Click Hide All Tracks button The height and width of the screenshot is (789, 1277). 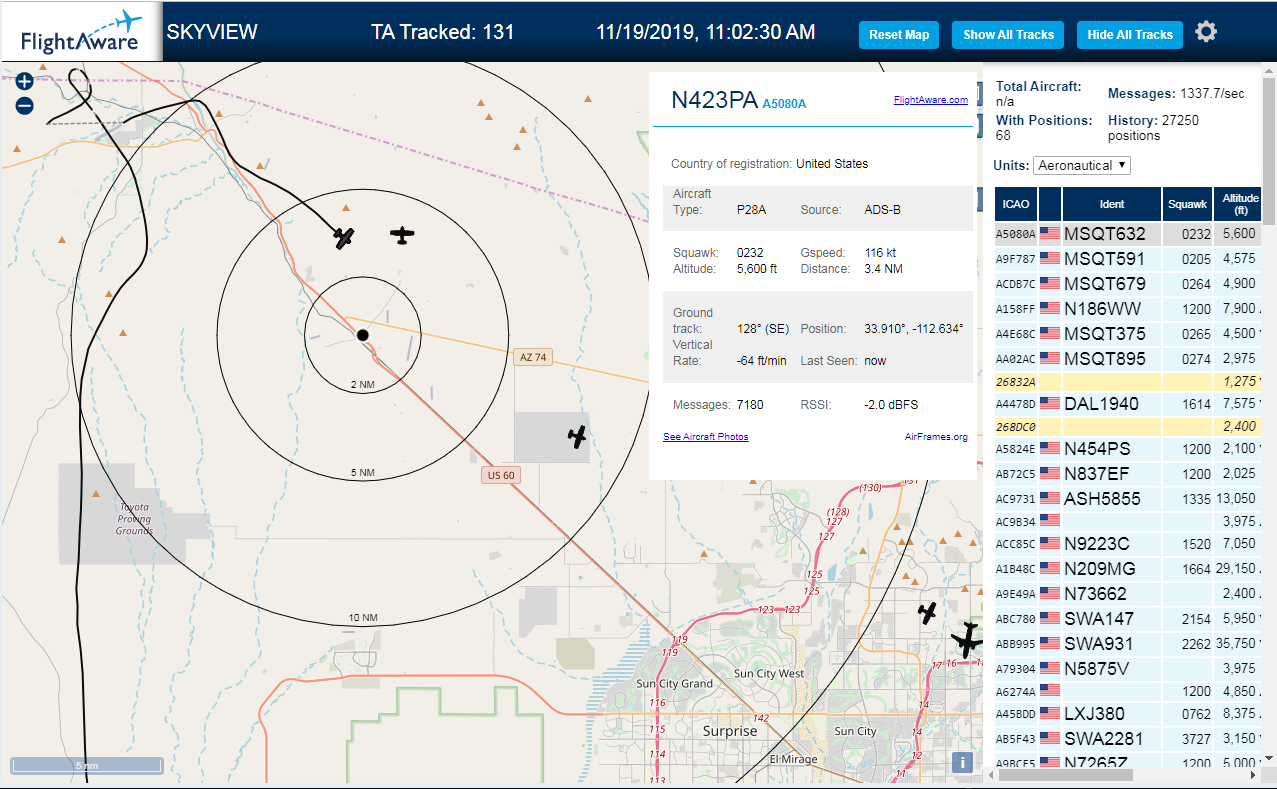click(x=1129, y=34)
